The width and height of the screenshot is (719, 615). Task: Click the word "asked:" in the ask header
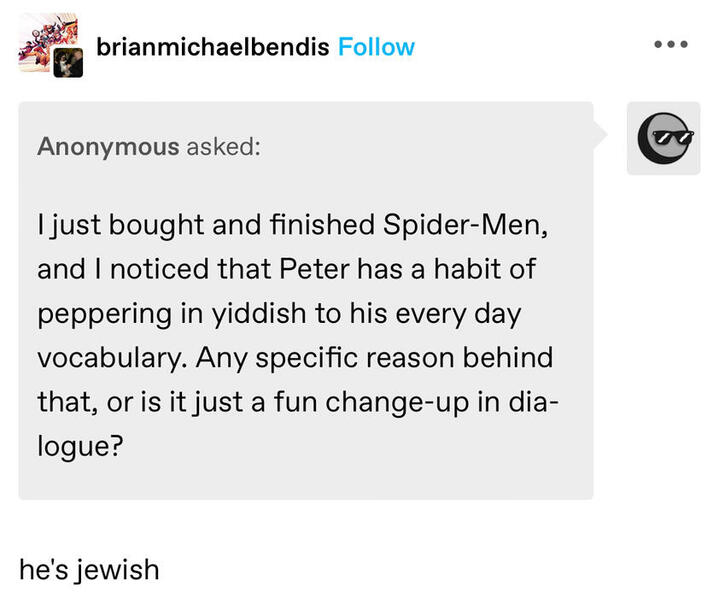[223, 146]
